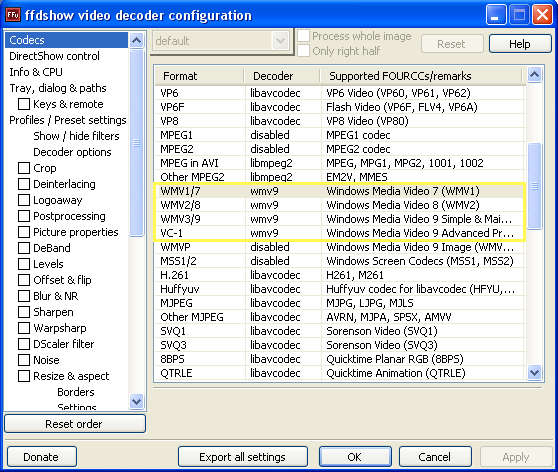This screenshot has height=472, width=558.
Task: Select Codecs in the left list
Action: [x=66, y=40]
